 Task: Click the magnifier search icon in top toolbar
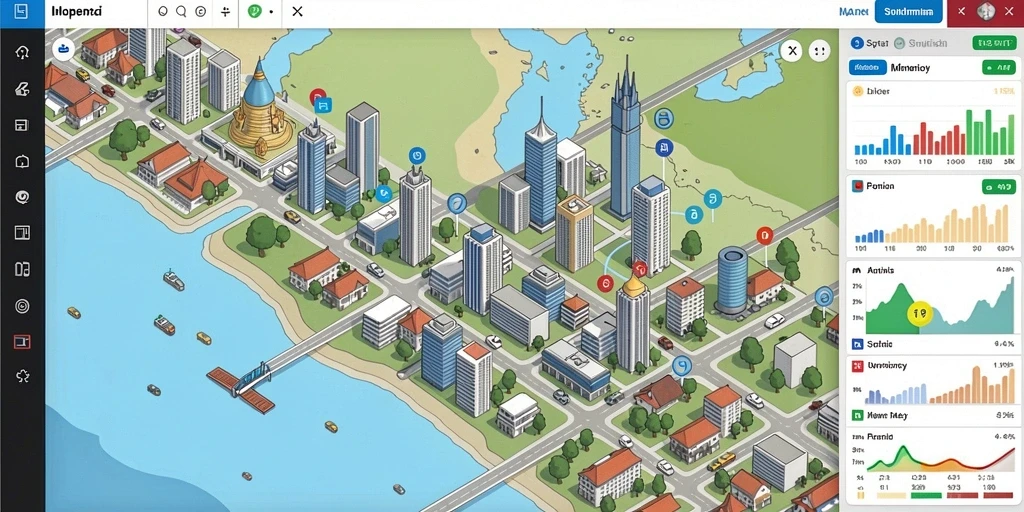coord(182,12)
